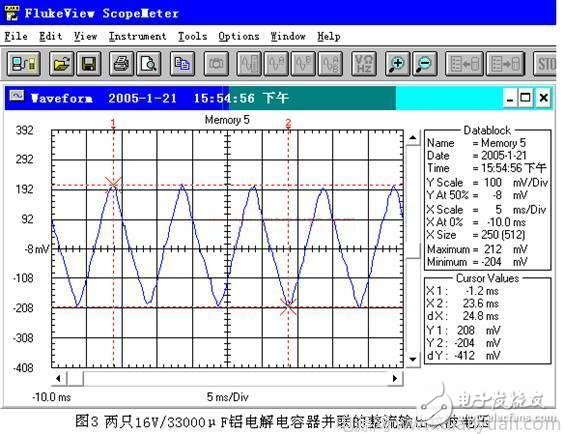Click the Minimum -204 mV value
Viewport: 564px width, 434px height.
click(x=505, y=262)
